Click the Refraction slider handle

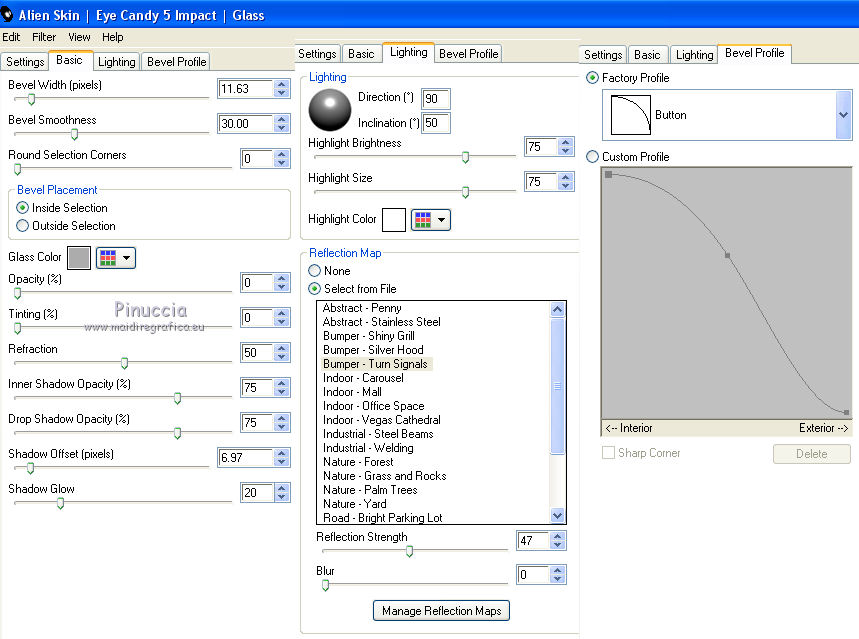[124, 363]
